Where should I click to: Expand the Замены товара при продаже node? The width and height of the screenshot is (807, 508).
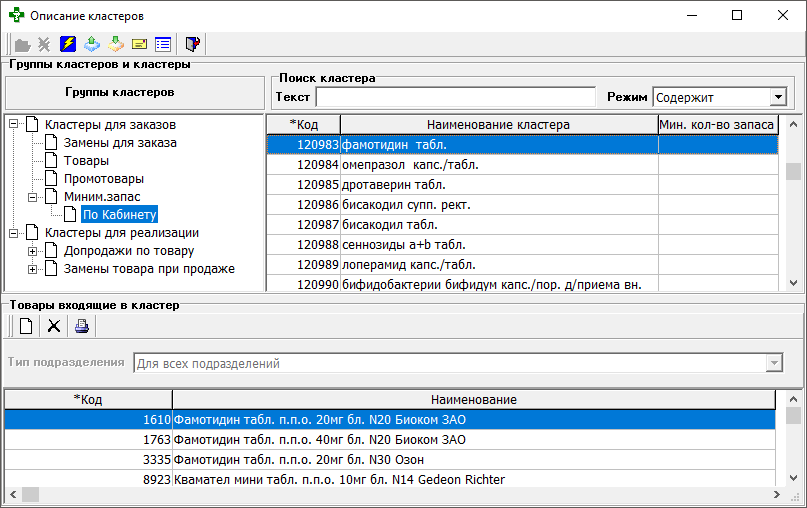coord(32,269)
